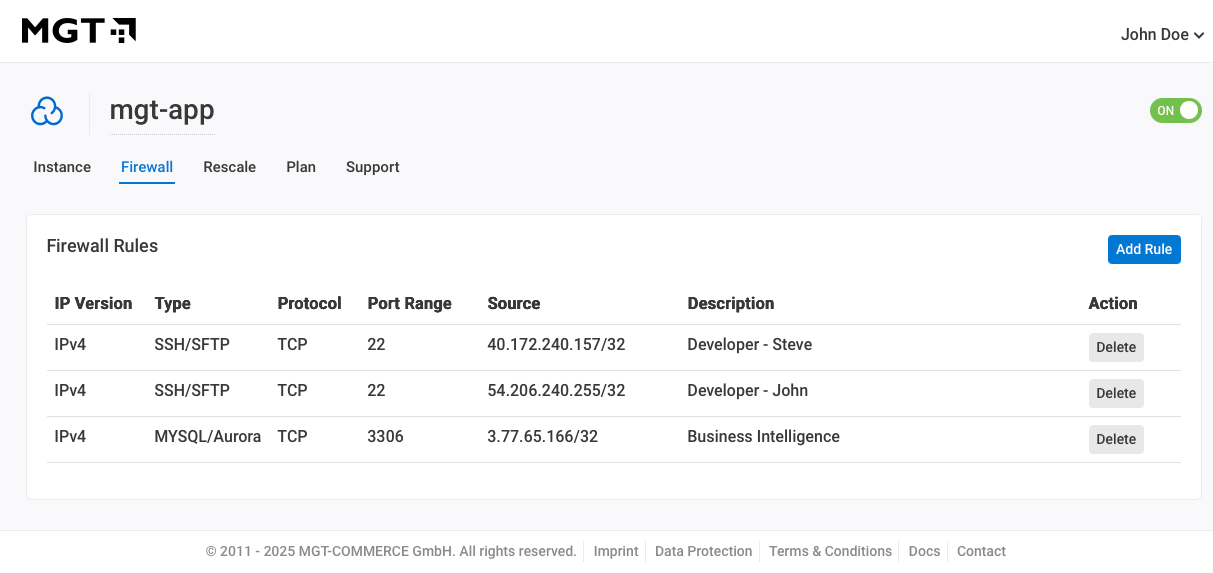Select source 40.172.240.157/32
This screenshot has width=1213, height=573.
tap(556, 345)
